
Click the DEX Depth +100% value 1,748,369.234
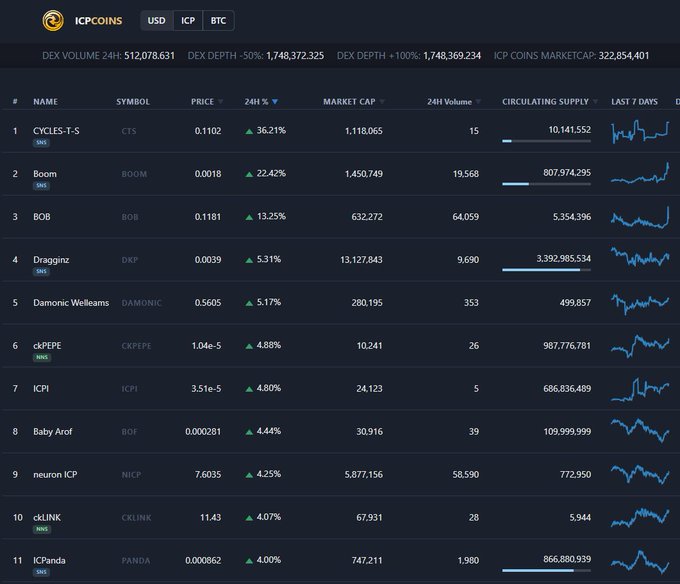452,55
